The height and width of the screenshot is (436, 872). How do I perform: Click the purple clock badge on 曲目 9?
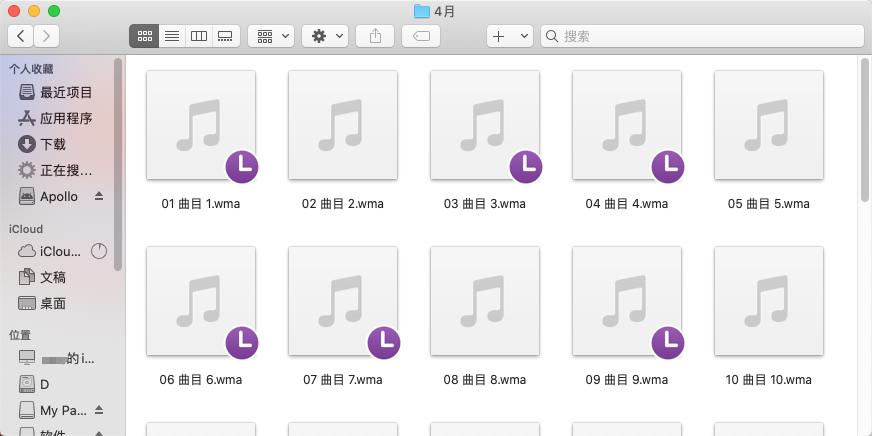click(668, 343)
